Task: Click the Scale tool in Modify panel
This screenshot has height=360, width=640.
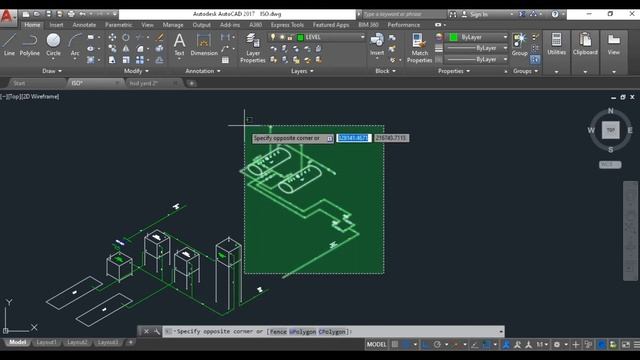Action: click(126, 60)
